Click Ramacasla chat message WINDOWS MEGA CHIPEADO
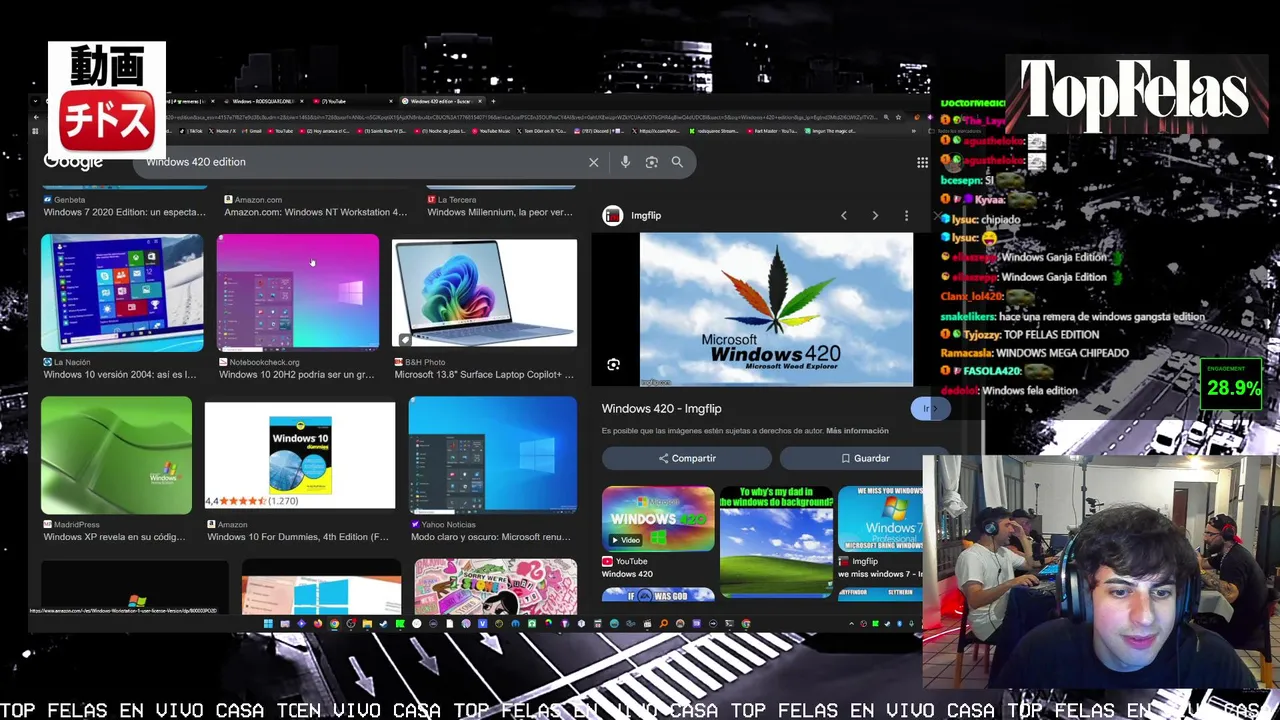 1035,353
